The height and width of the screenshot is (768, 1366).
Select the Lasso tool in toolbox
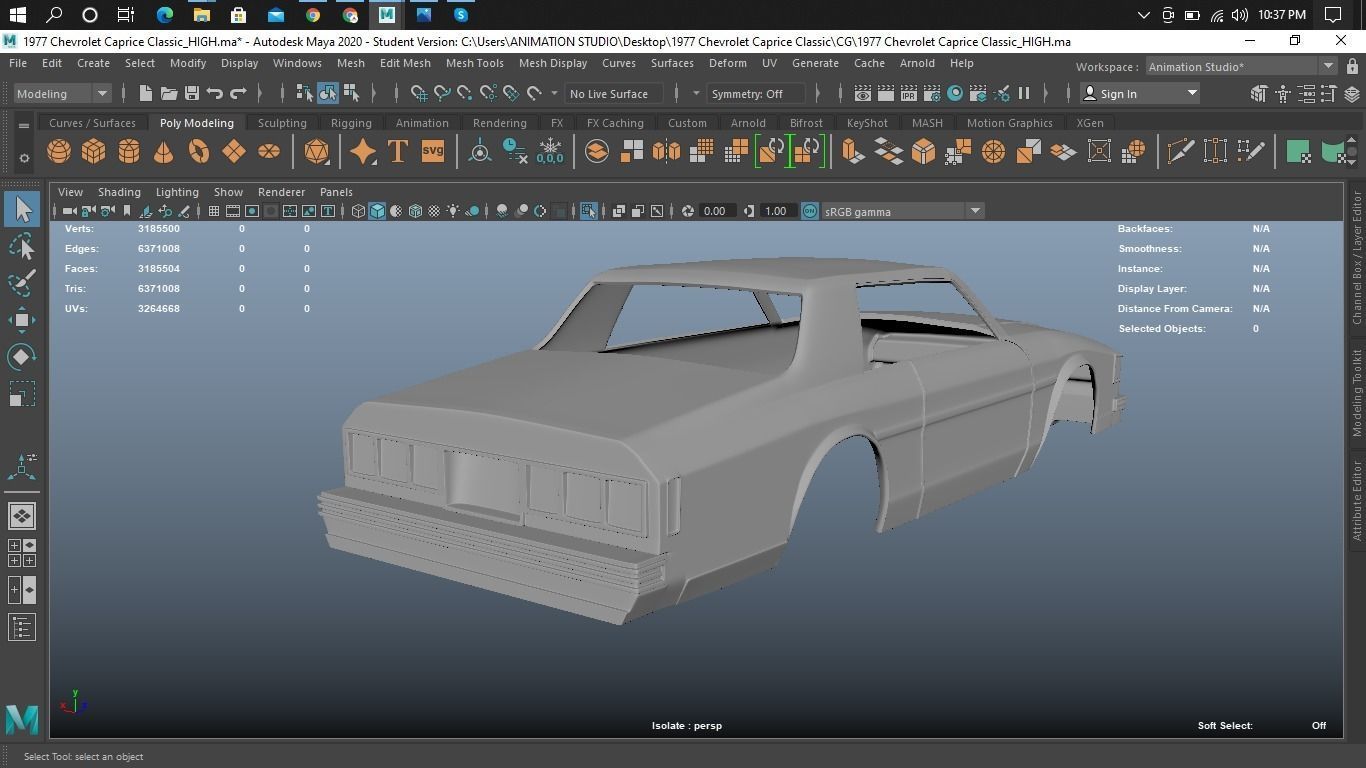(22, 246)
